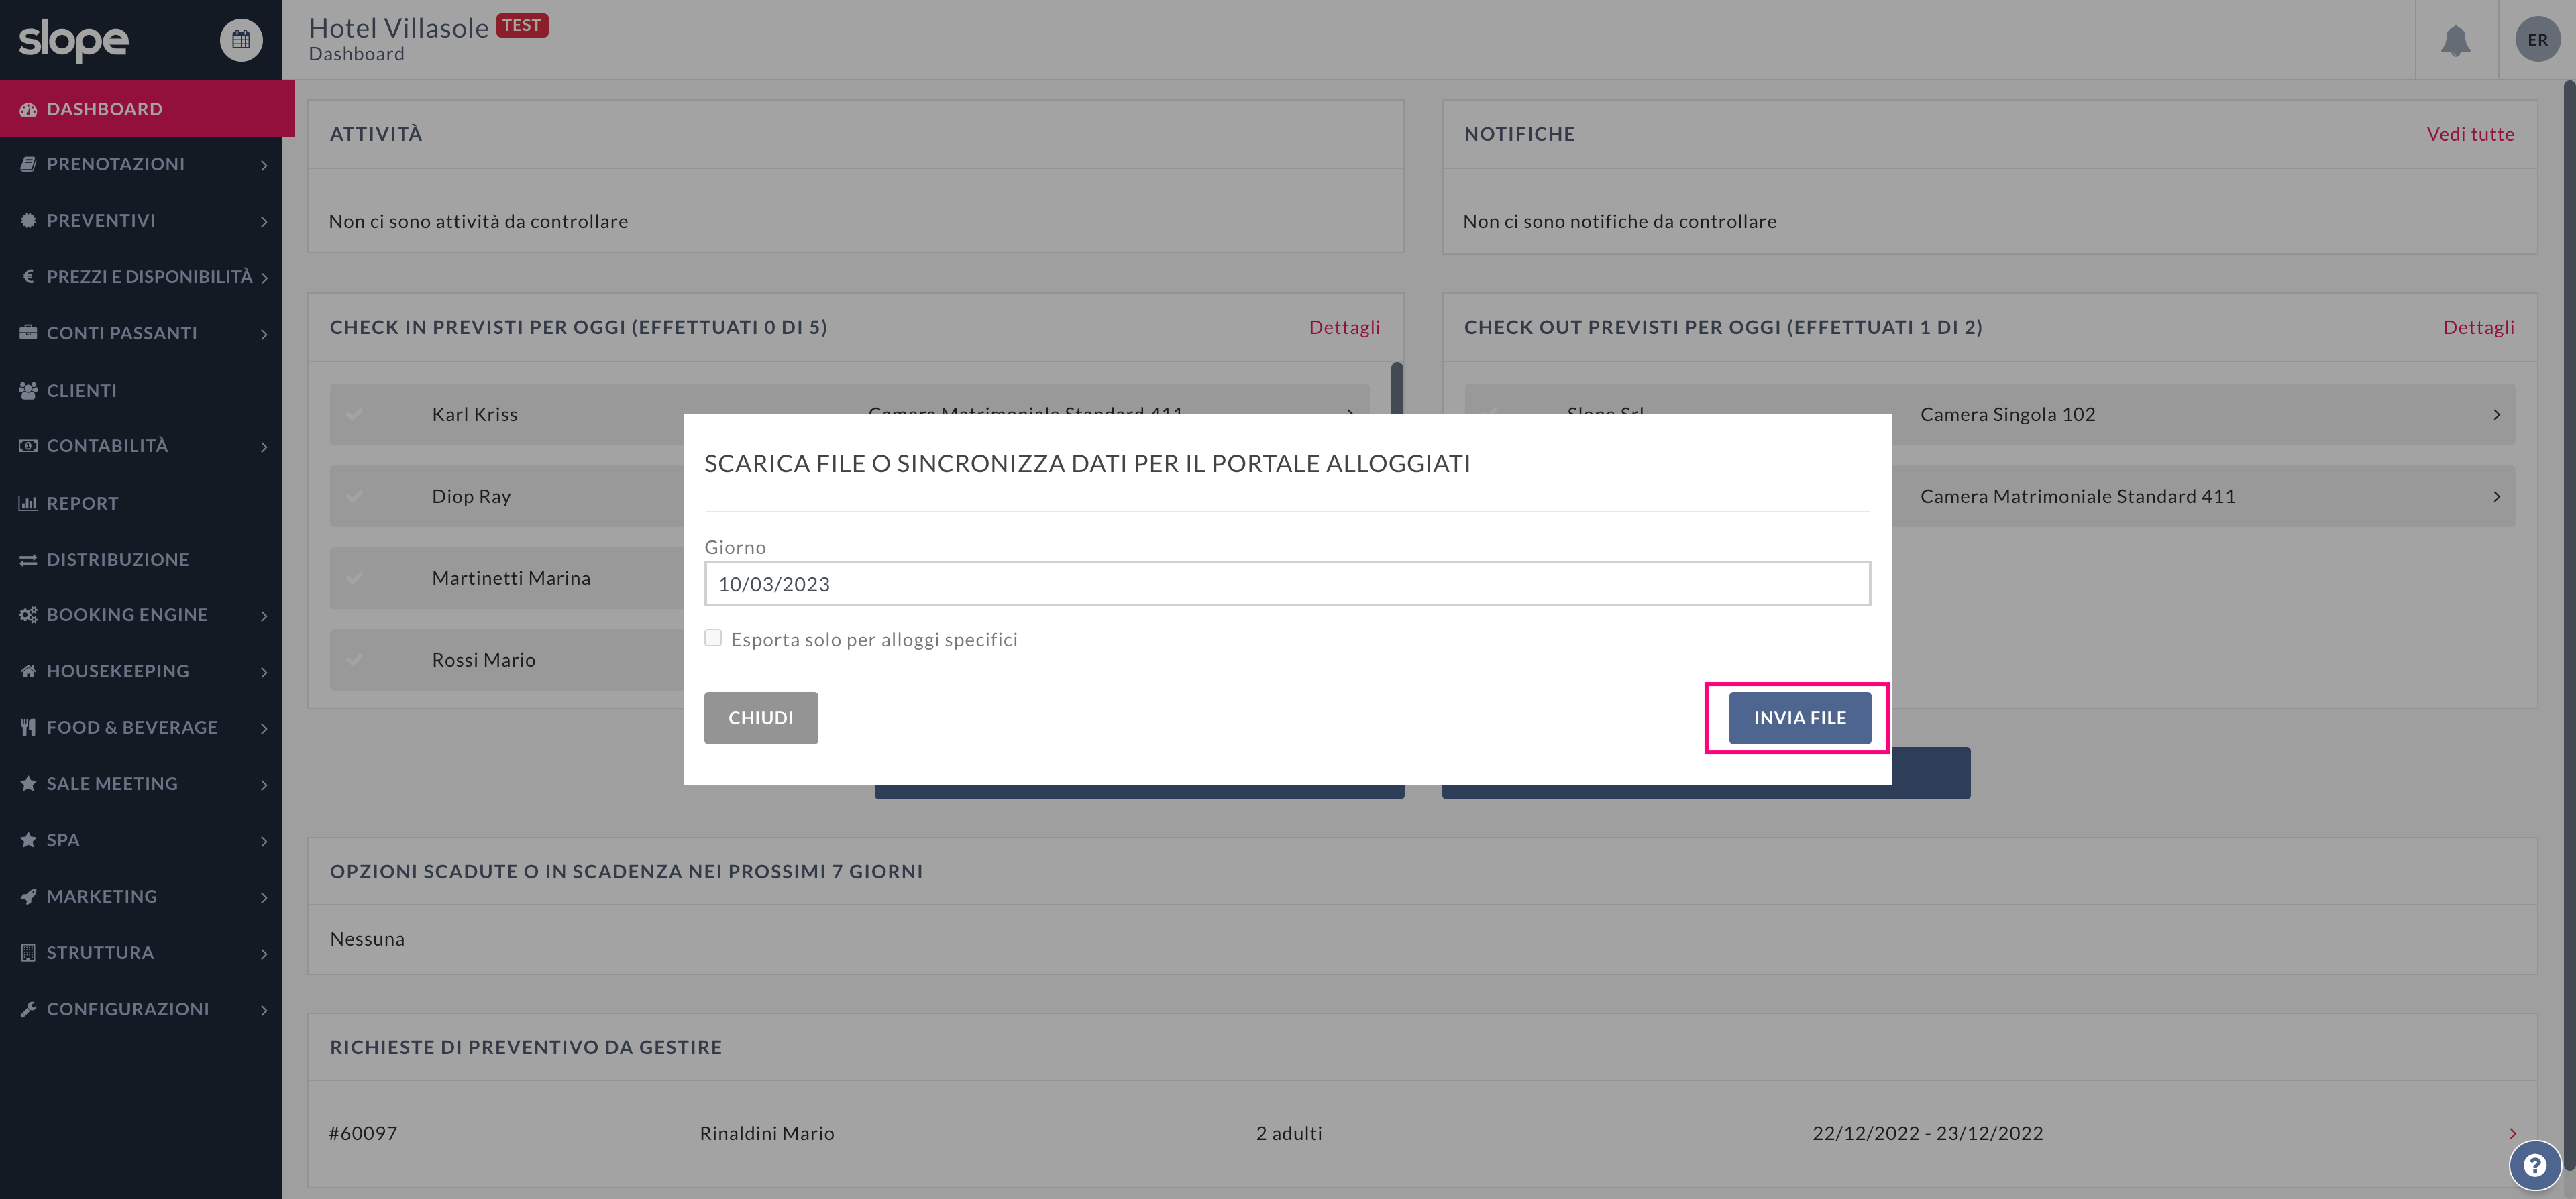The width and height of the screenshot is (2576, 1199).
Task: Open the help question mark icon
Action: point(2534,1165)
